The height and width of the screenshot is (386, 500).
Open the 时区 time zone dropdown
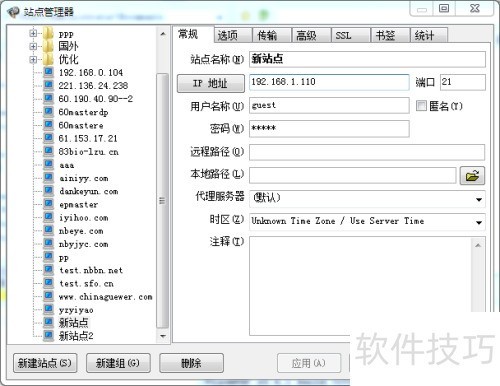coord(479,222)
